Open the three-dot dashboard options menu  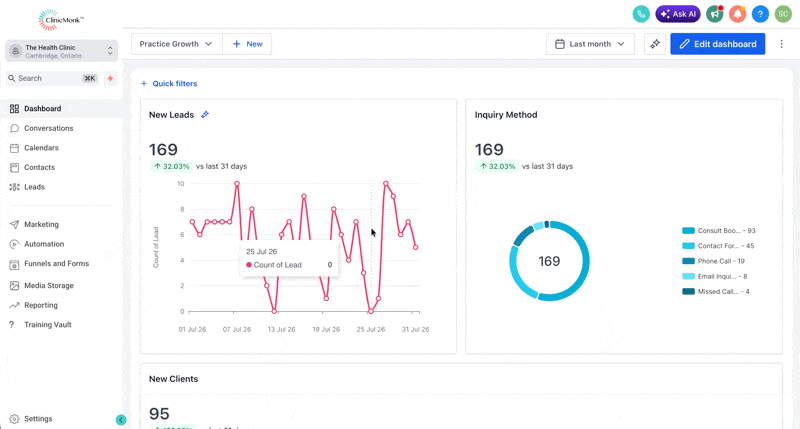(782, 44)
